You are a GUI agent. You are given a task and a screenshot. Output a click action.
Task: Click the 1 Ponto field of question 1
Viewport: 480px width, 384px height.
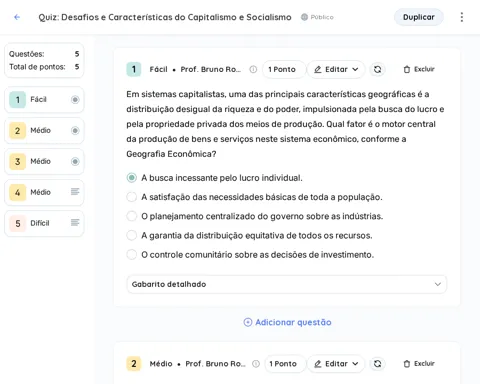click(283, 69)
